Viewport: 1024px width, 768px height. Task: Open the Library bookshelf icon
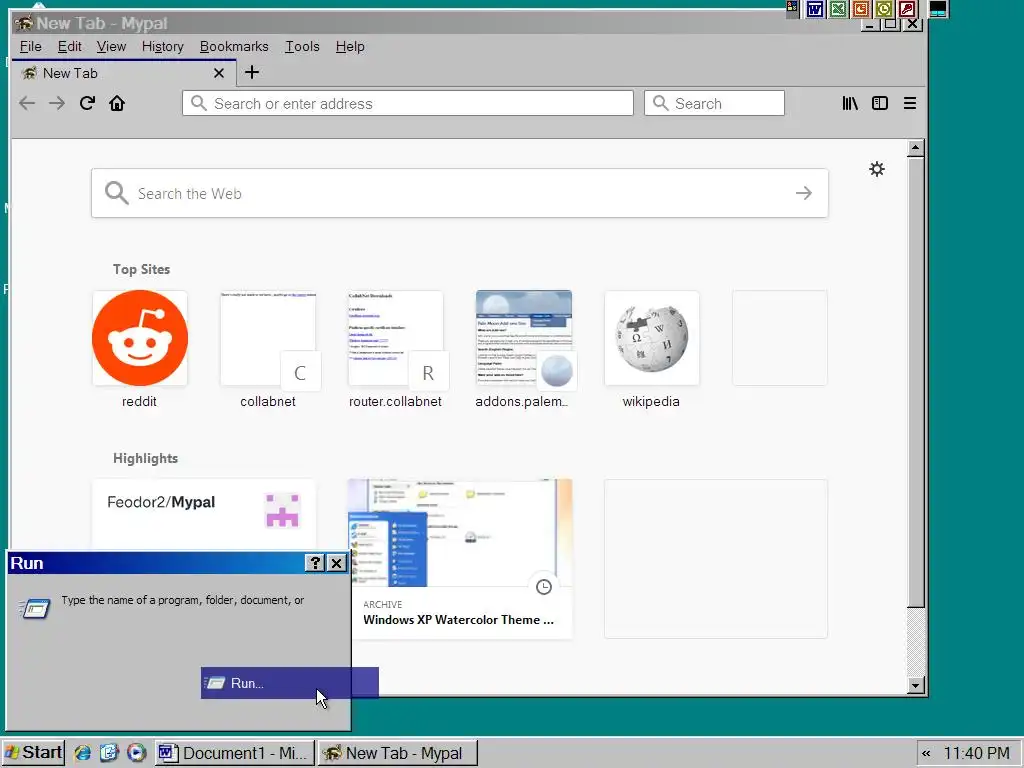[x=850, y=103]
